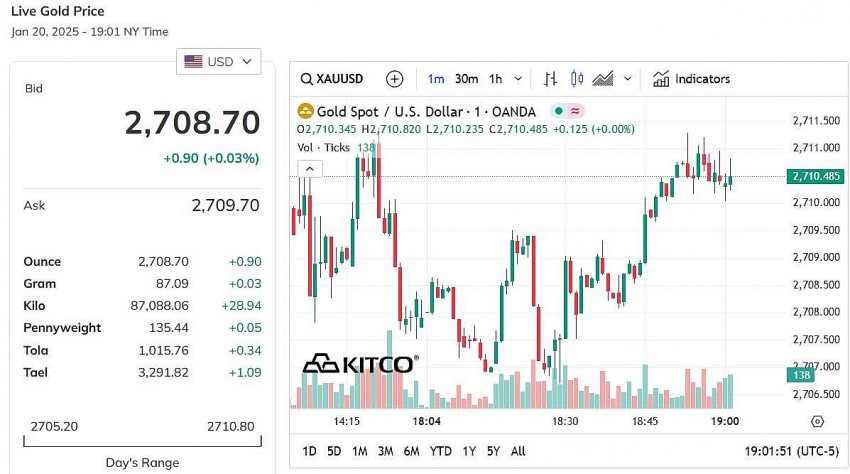Click the gold coin symbol logo
The width and height of the screenshot is (850, 474).
pos(306,111)
